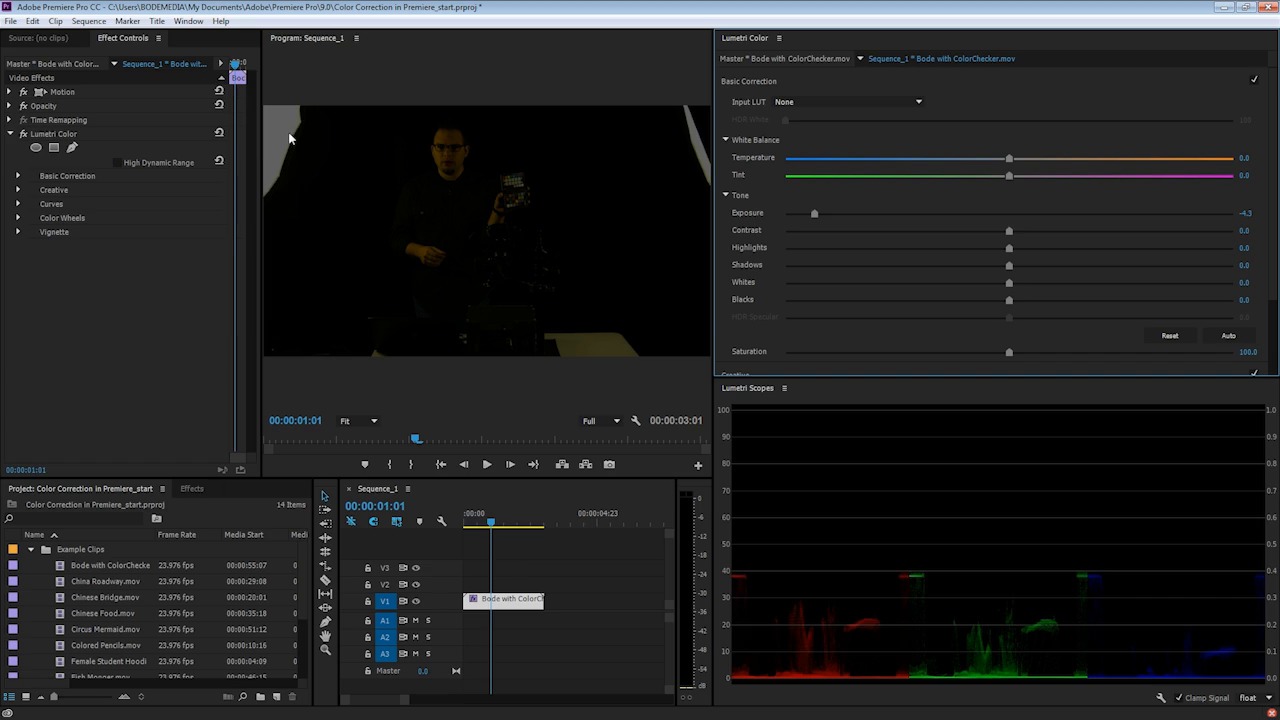Select free draw bezier mask pen
1280x720 pixels.
pyautogui.click(x=72, y=148)
